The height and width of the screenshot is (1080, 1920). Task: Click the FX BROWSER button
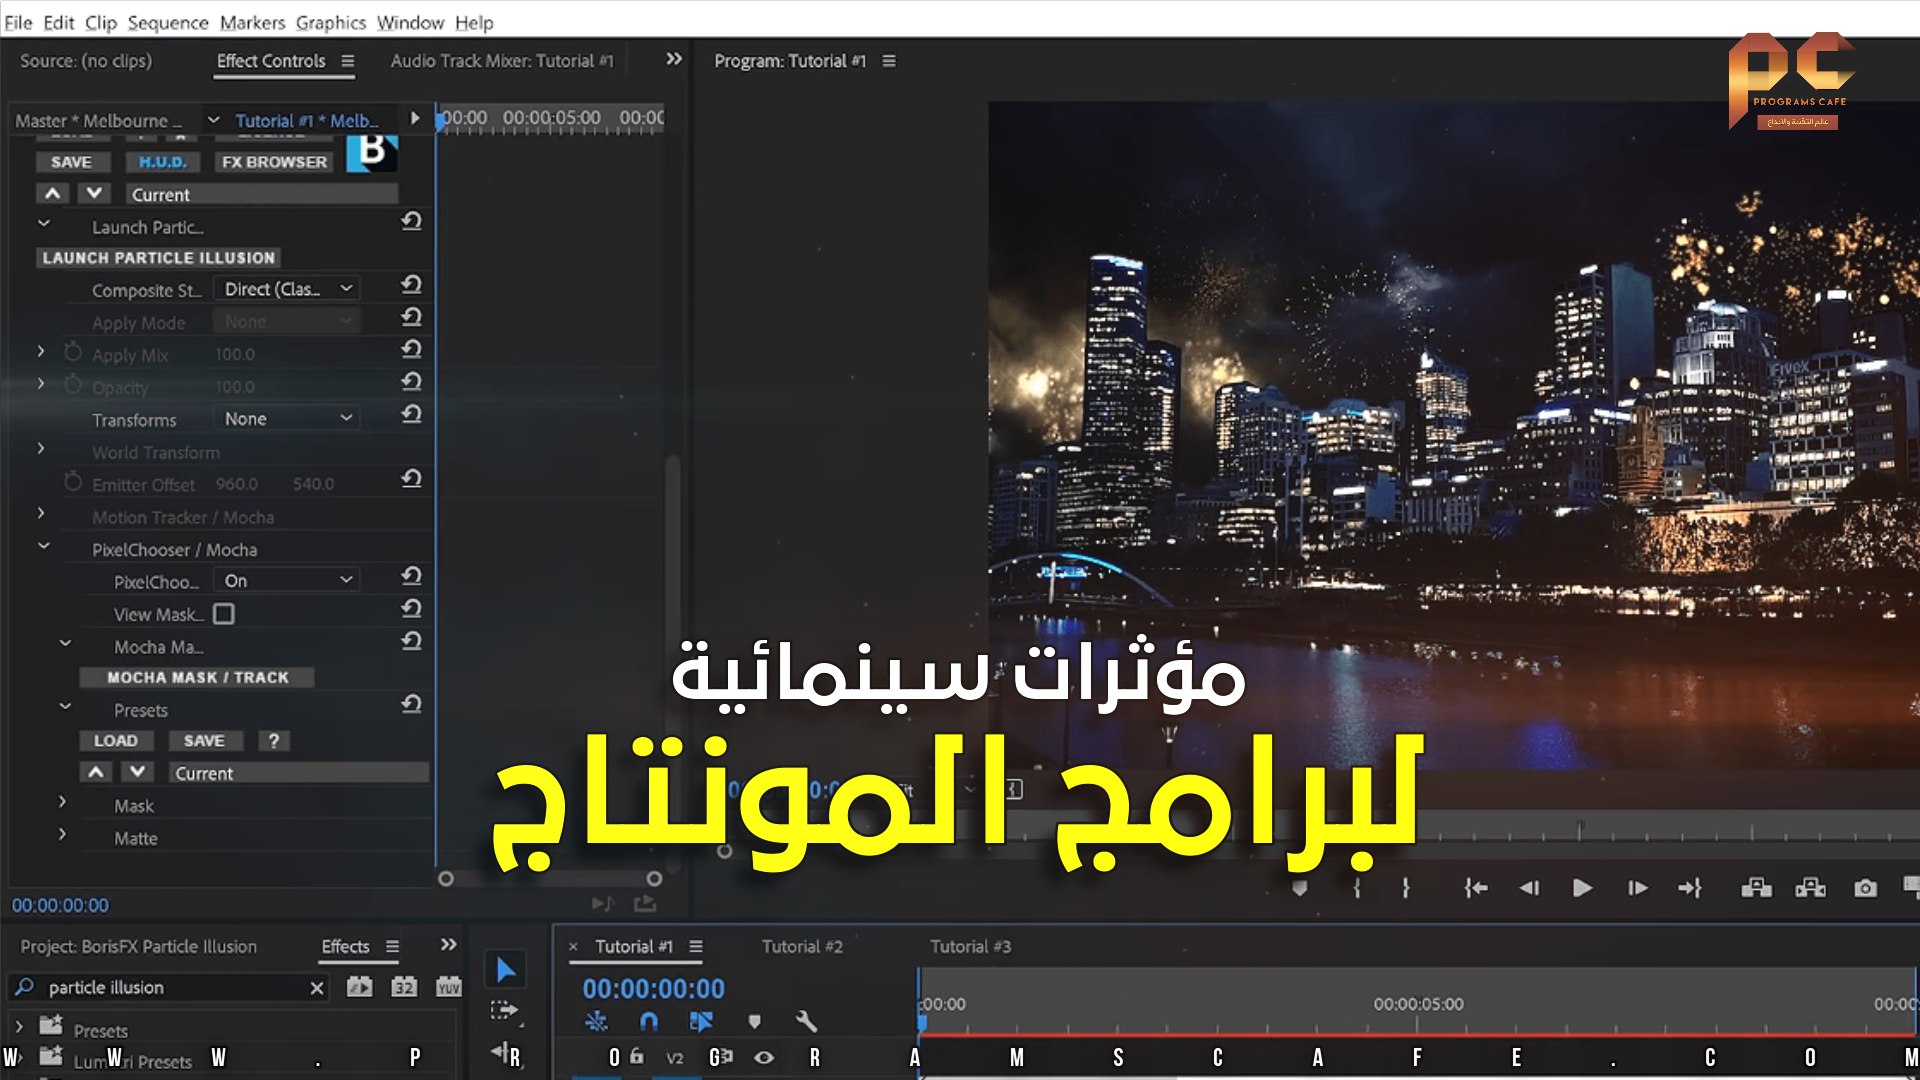274,162
